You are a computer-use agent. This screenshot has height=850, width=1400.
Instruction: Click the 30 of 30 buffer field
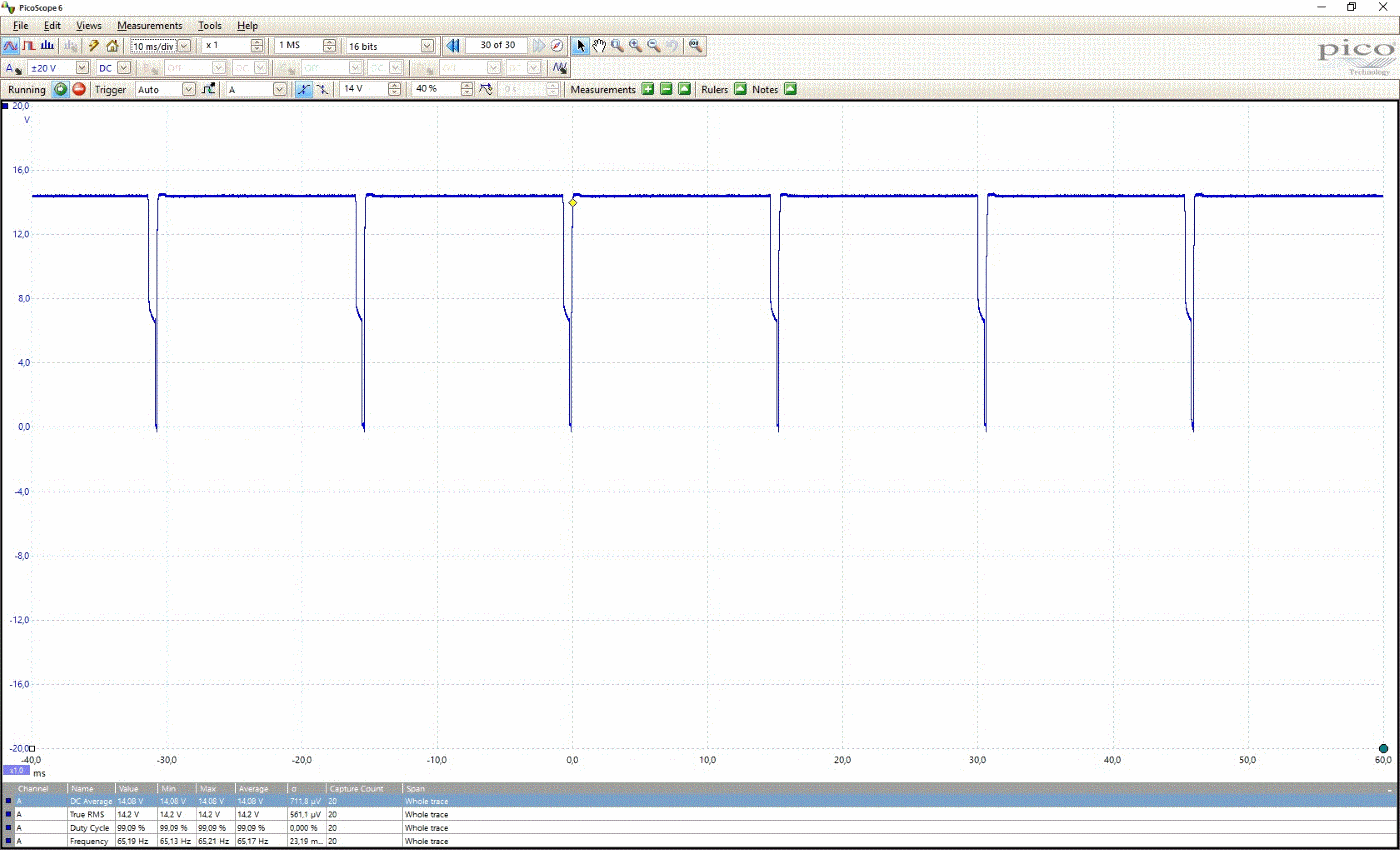coord(497,45)
